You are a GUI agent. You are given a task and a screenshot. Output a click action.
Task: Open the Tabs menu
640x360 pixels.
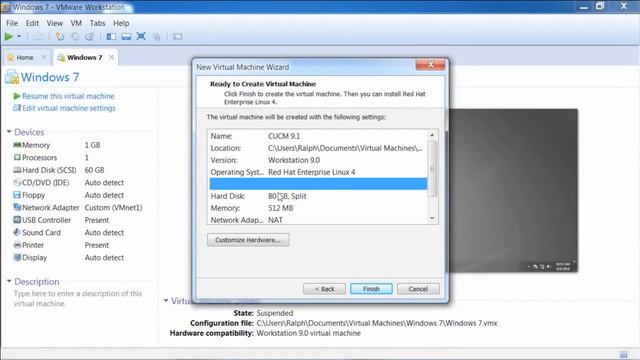click(x=98, y=23)
